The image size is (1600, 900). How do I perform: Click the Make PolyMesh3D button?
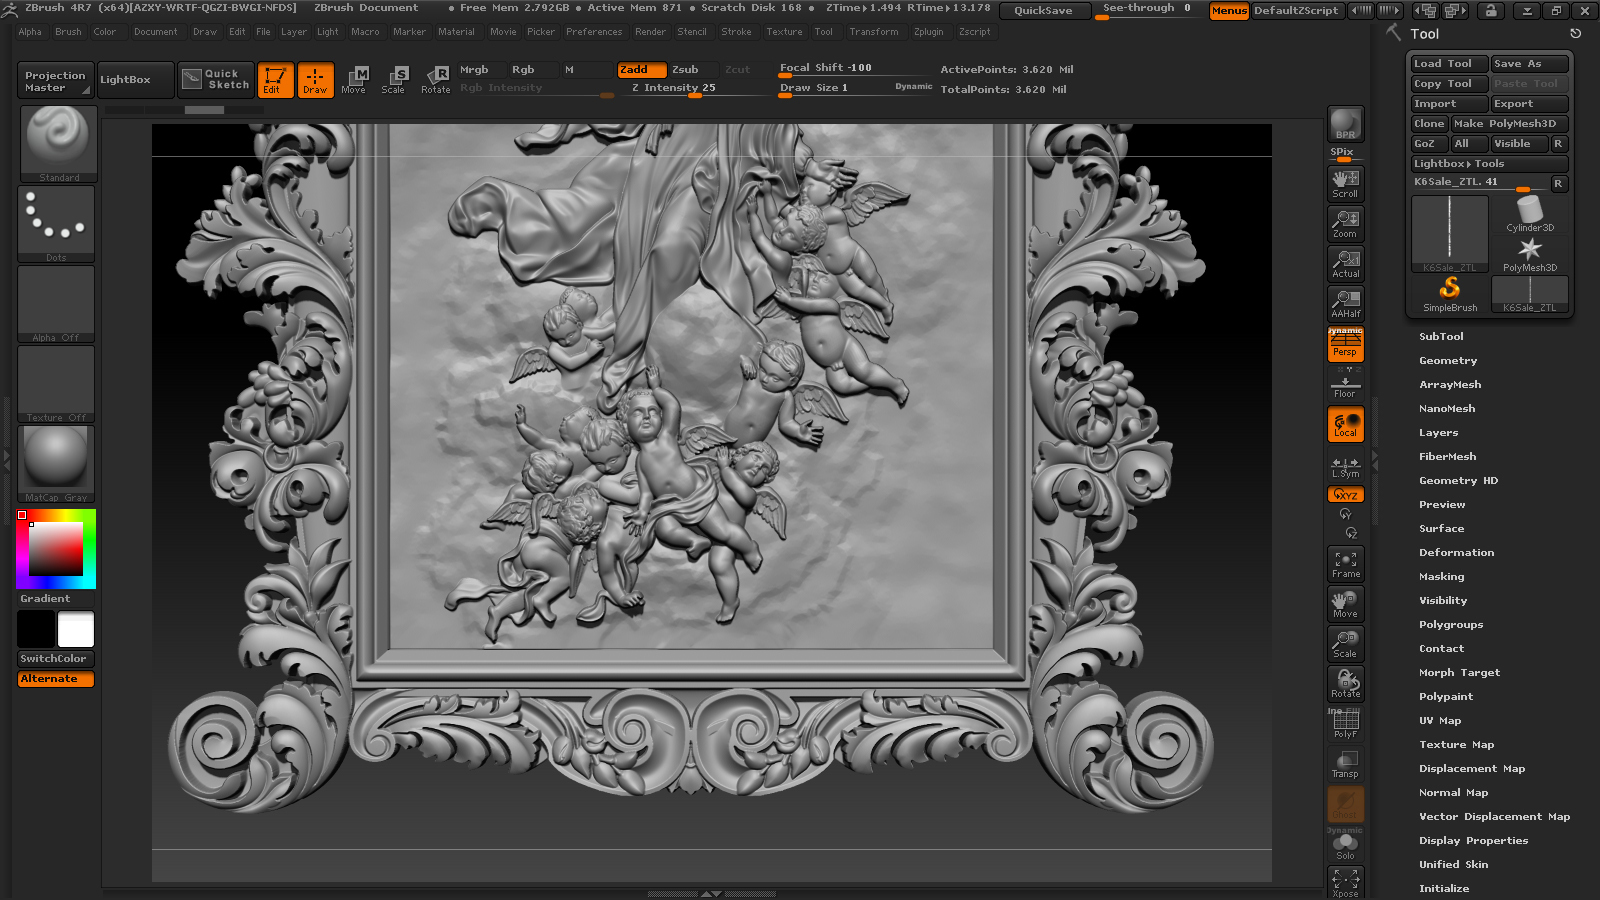click(x=1509, y=124)
